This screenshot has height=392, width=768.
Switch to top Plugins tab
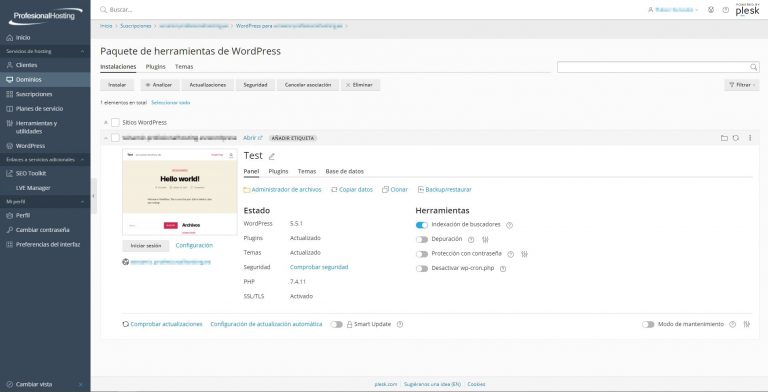pos(155,67)
